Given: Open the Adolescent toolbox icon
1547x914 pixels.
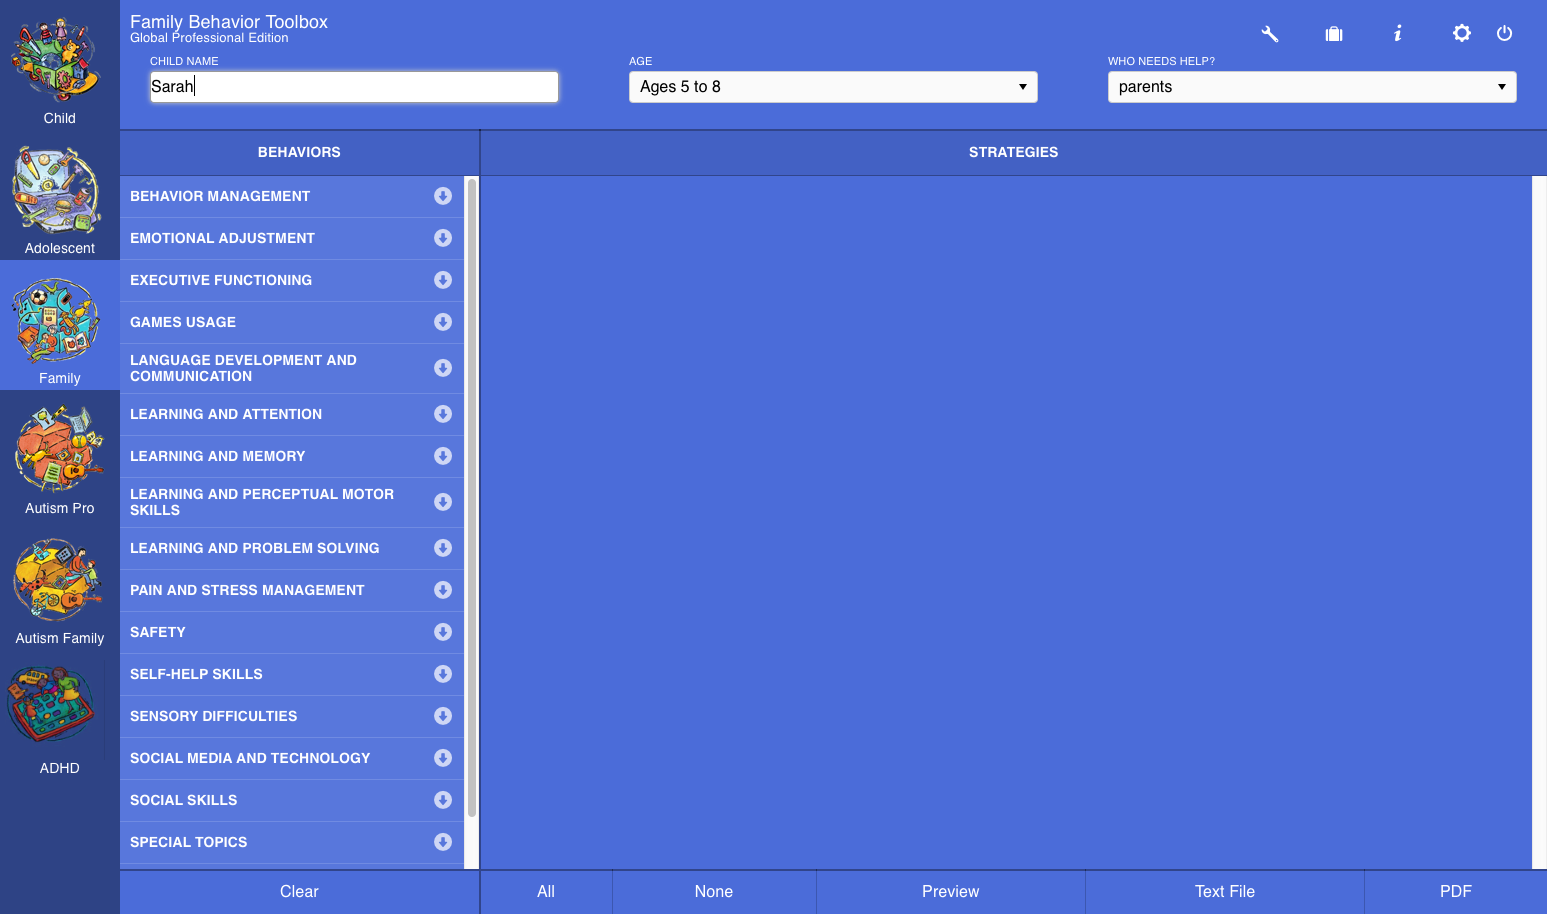Looking at the screenshot, I should point(59,196).
